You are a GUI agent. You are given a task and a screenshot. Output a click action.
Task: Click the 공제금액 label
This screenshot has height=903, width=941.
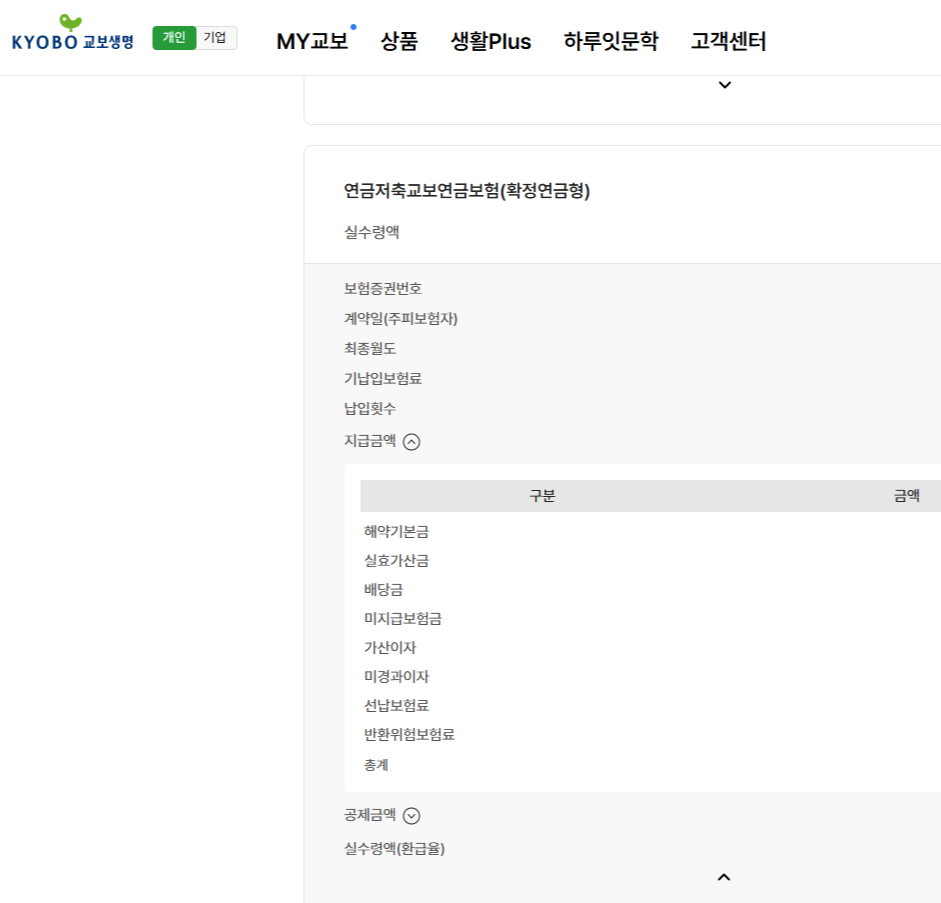pyautogui.click(x=370, y=815)
